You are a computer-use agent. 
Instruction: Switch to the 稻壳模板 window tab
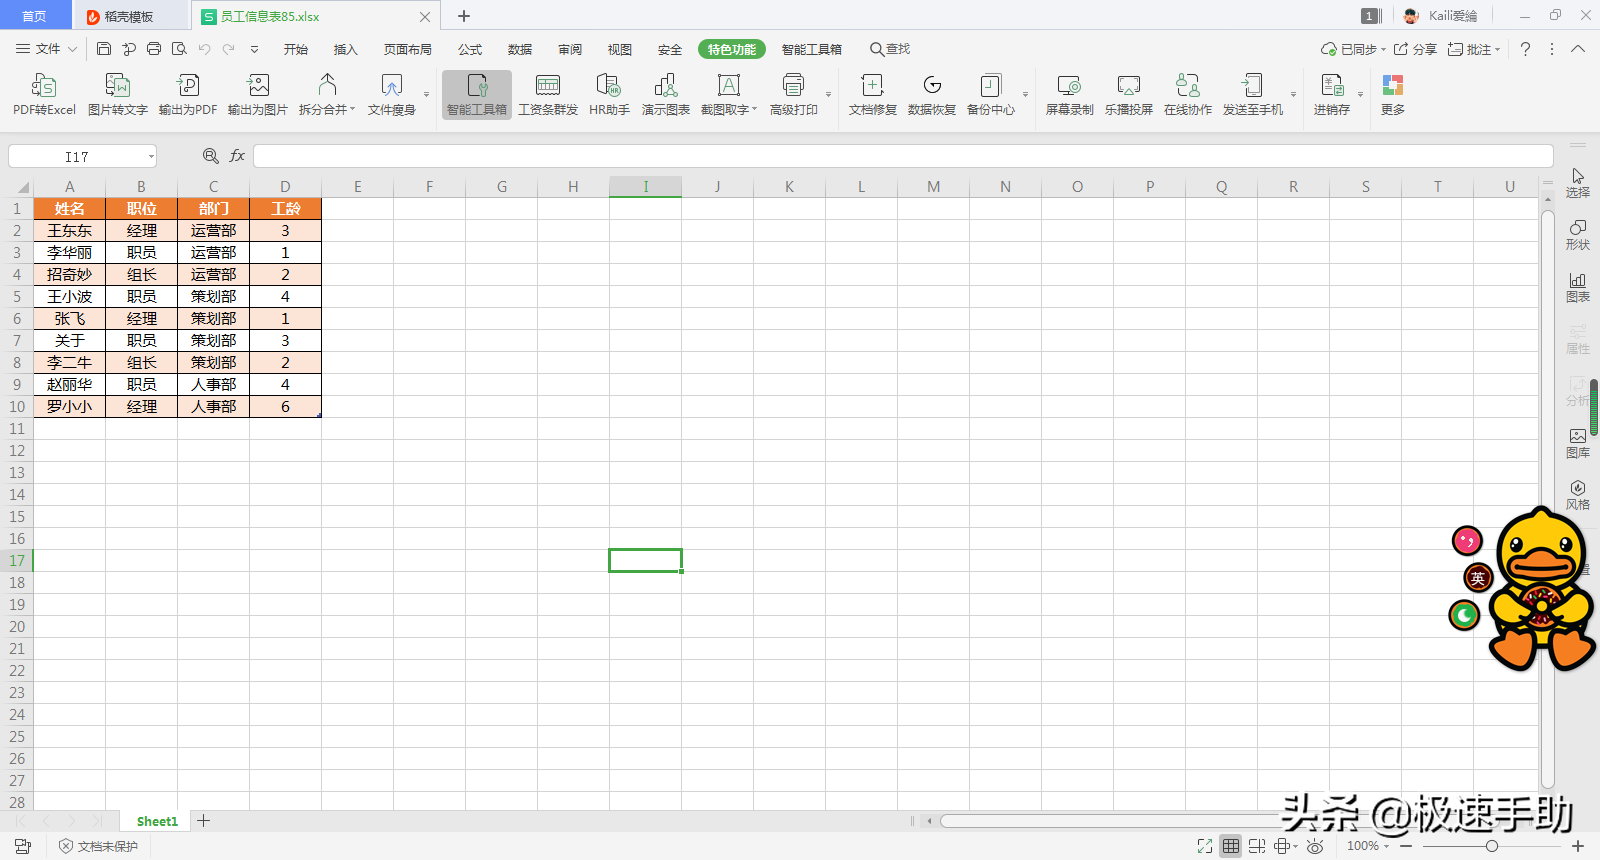tap(130, 16)
